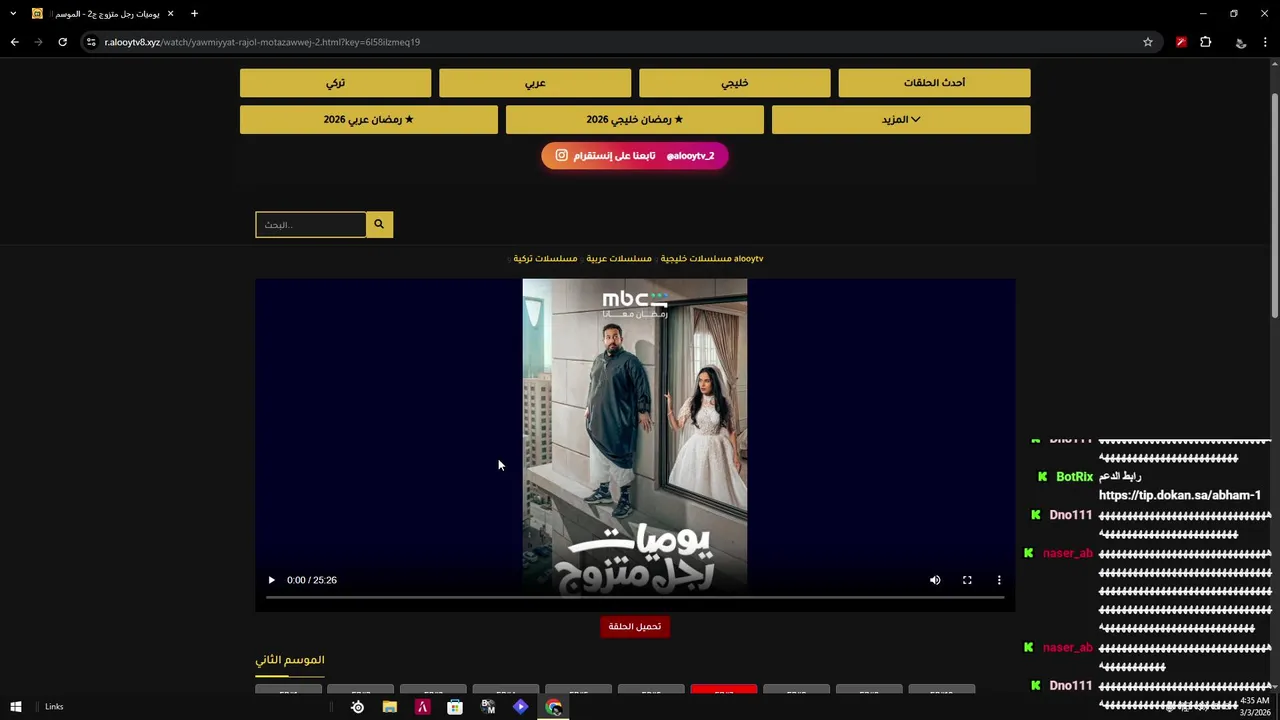
Task: Open the مسلسلات عربية link
Action: [619, 258]
